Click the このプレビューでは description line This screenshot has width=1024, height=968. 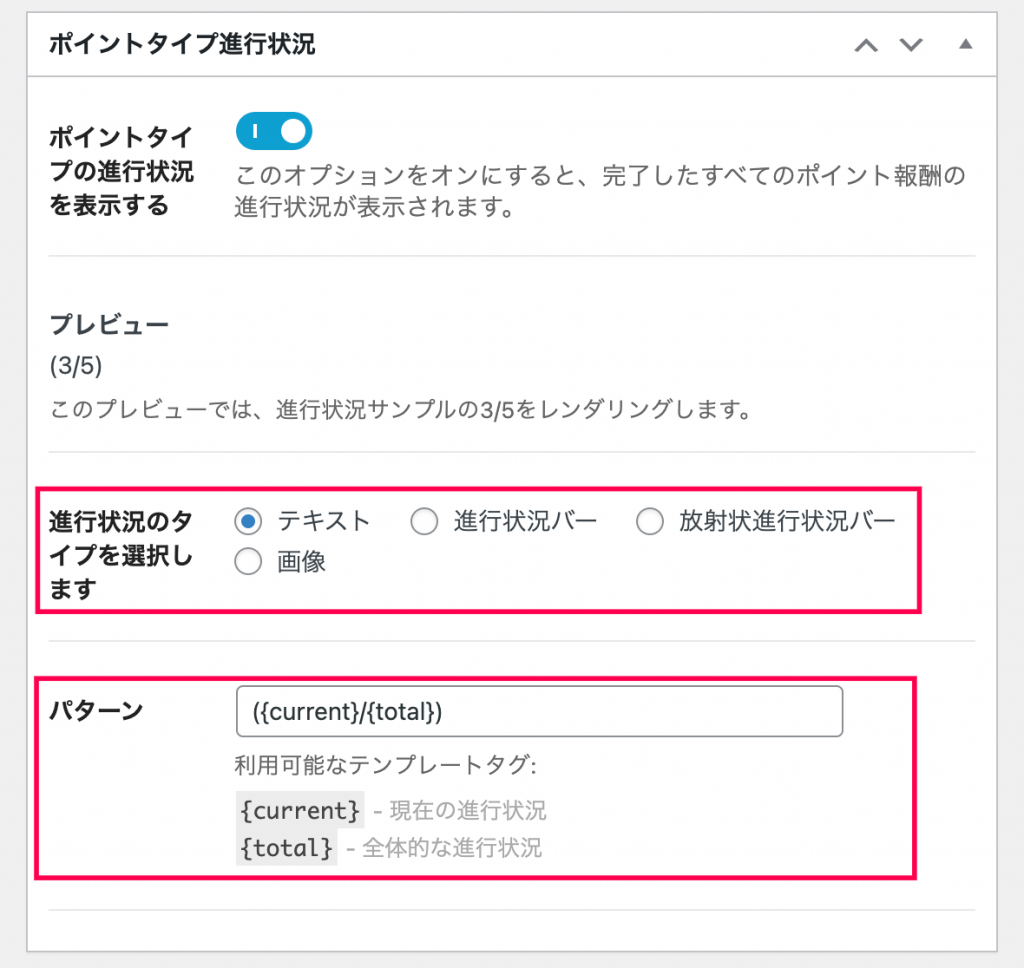[x=400, y=410]
